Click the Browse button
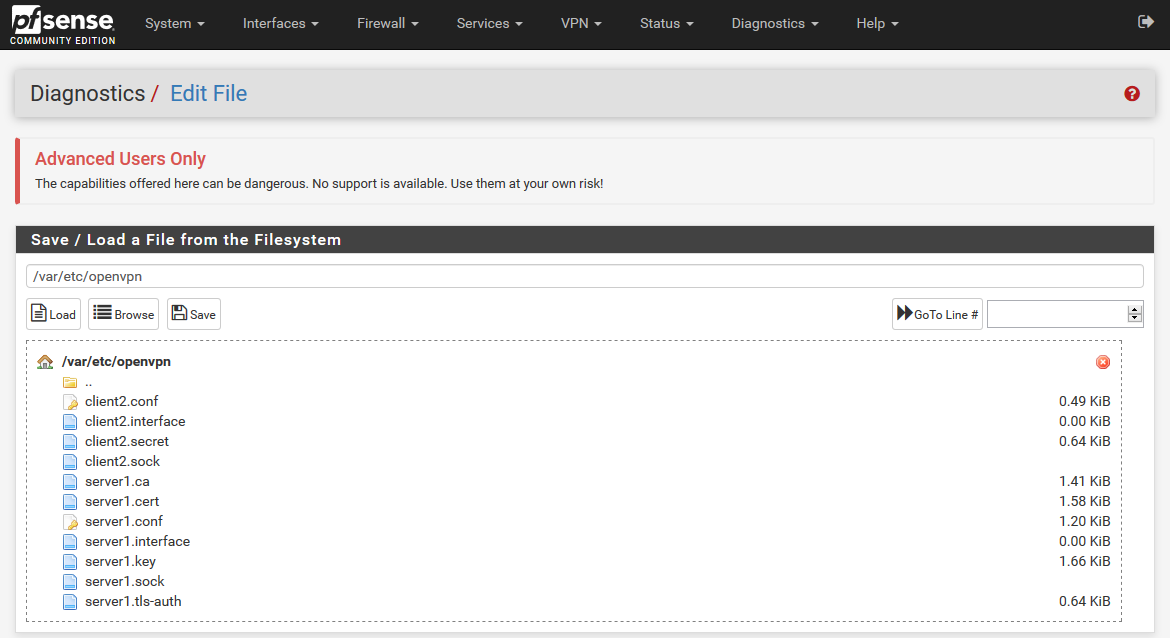1170x638 pixels. point(124,314)
